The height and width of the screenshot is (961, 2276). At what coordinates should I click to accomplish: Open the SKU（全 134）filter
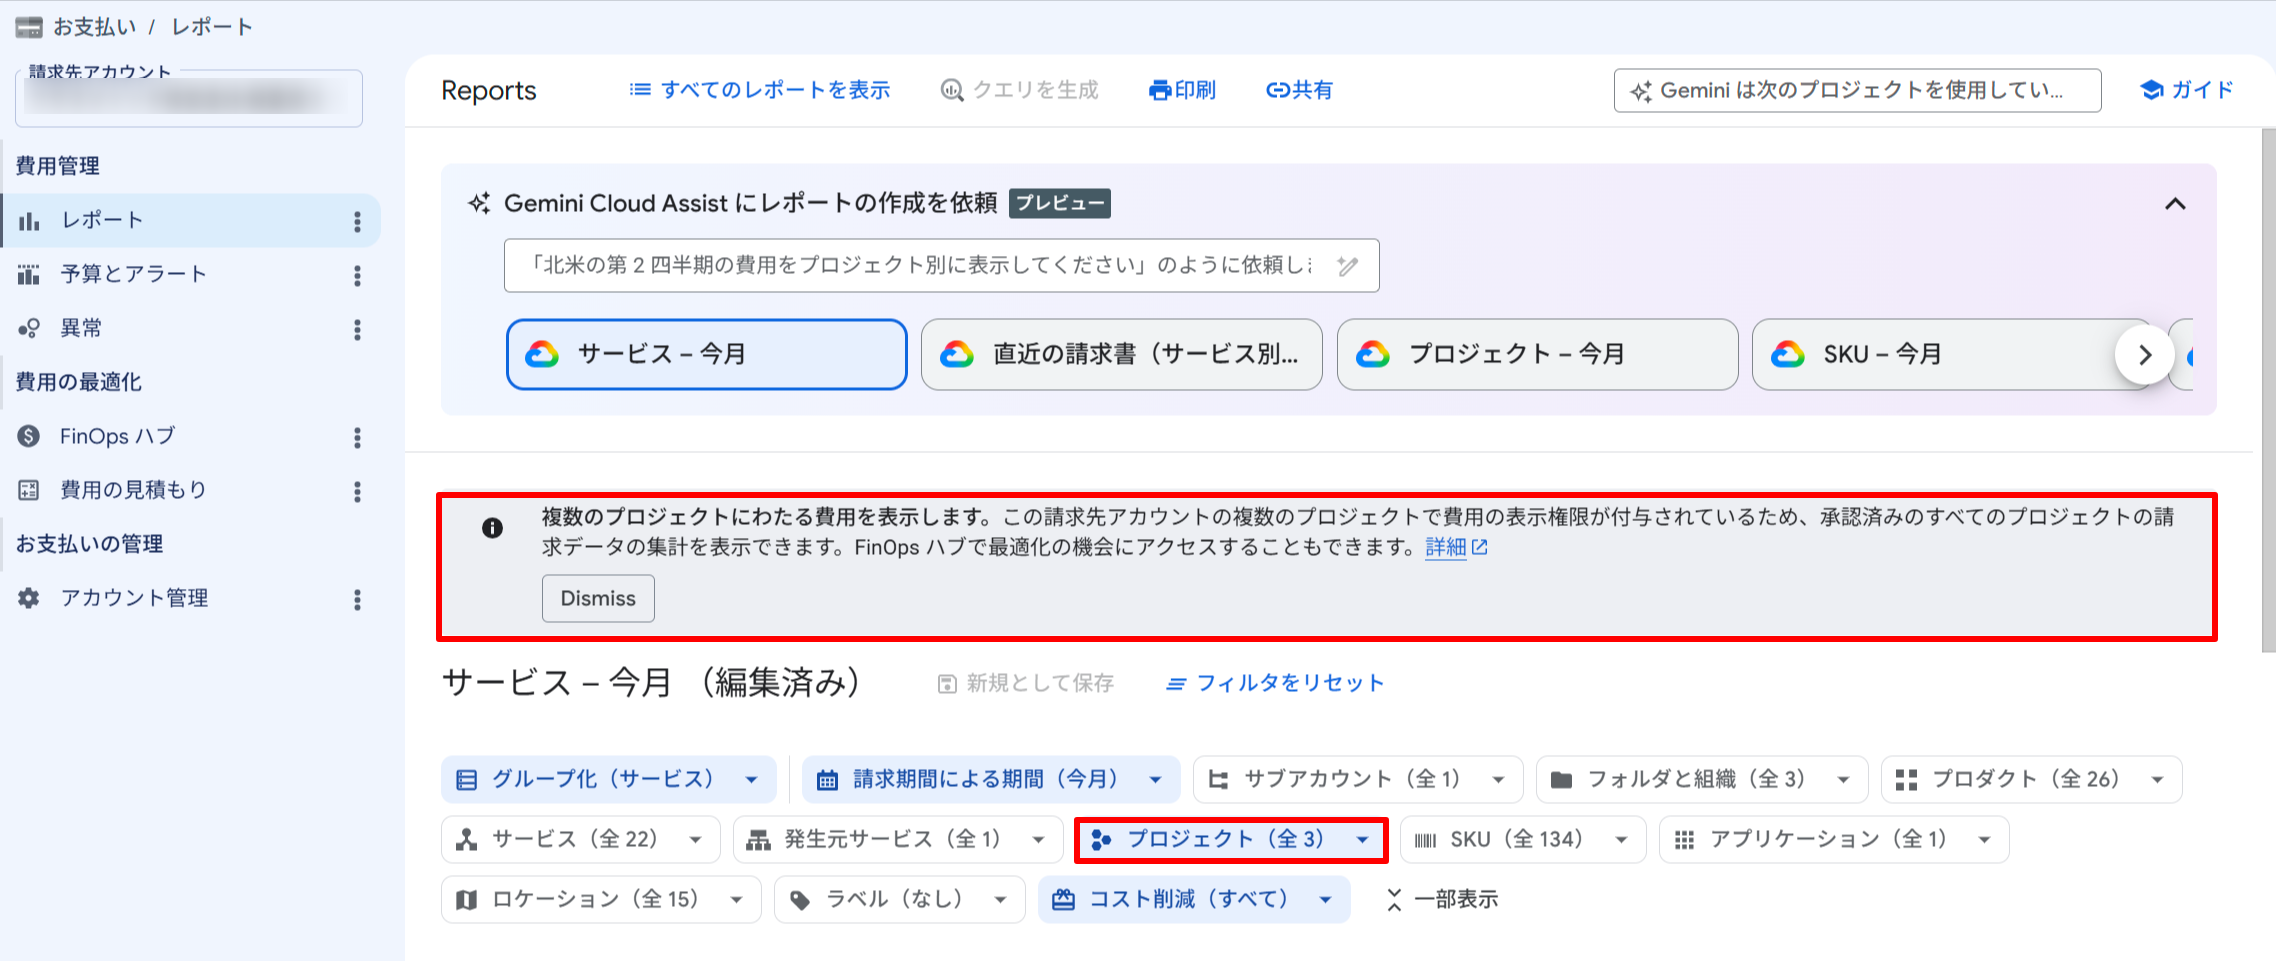point(1522,839)
